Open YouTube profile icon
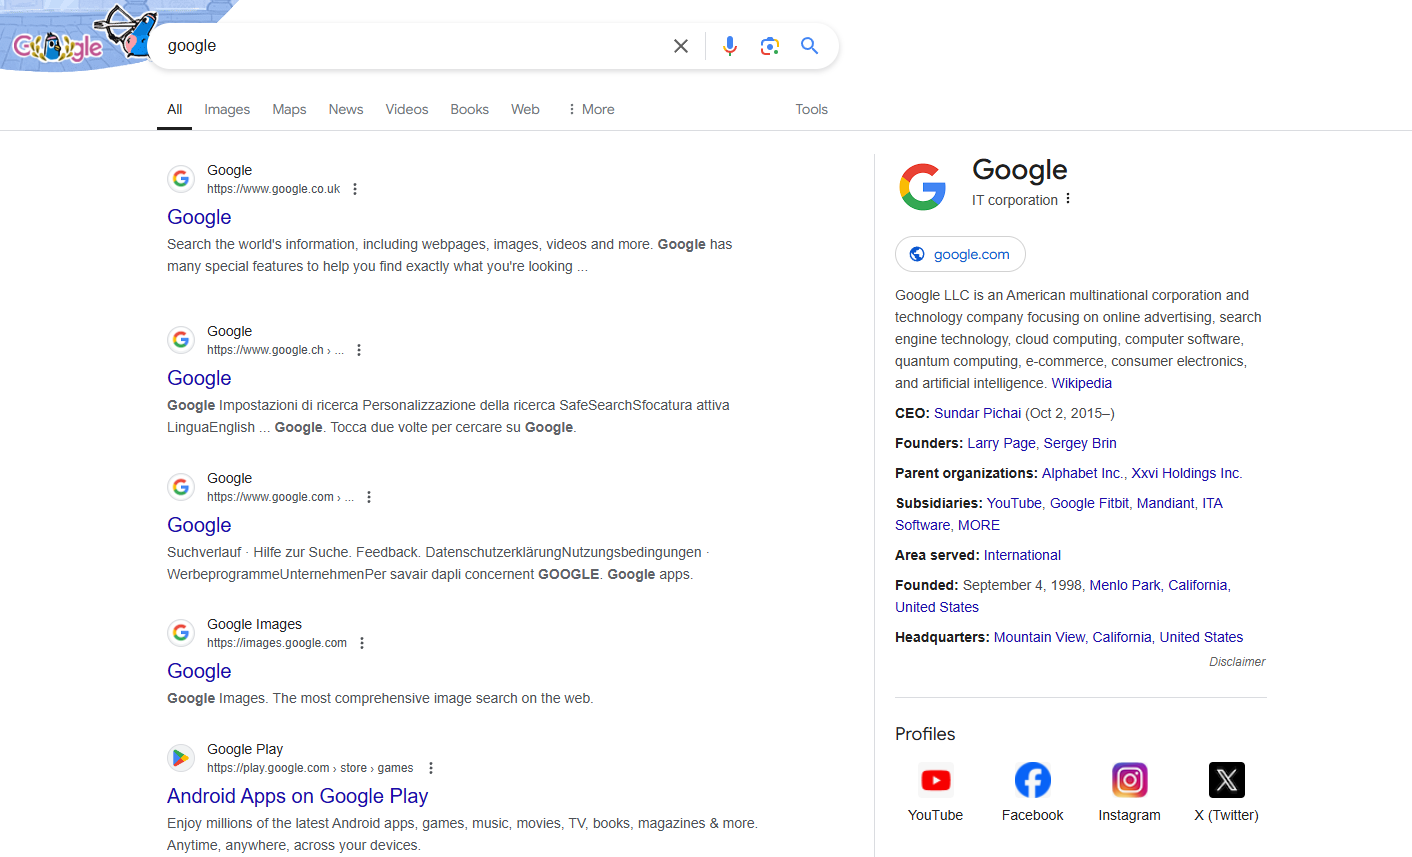This screenshot has height=857, width=1412. pyautogui.click(x=936, y=780)
